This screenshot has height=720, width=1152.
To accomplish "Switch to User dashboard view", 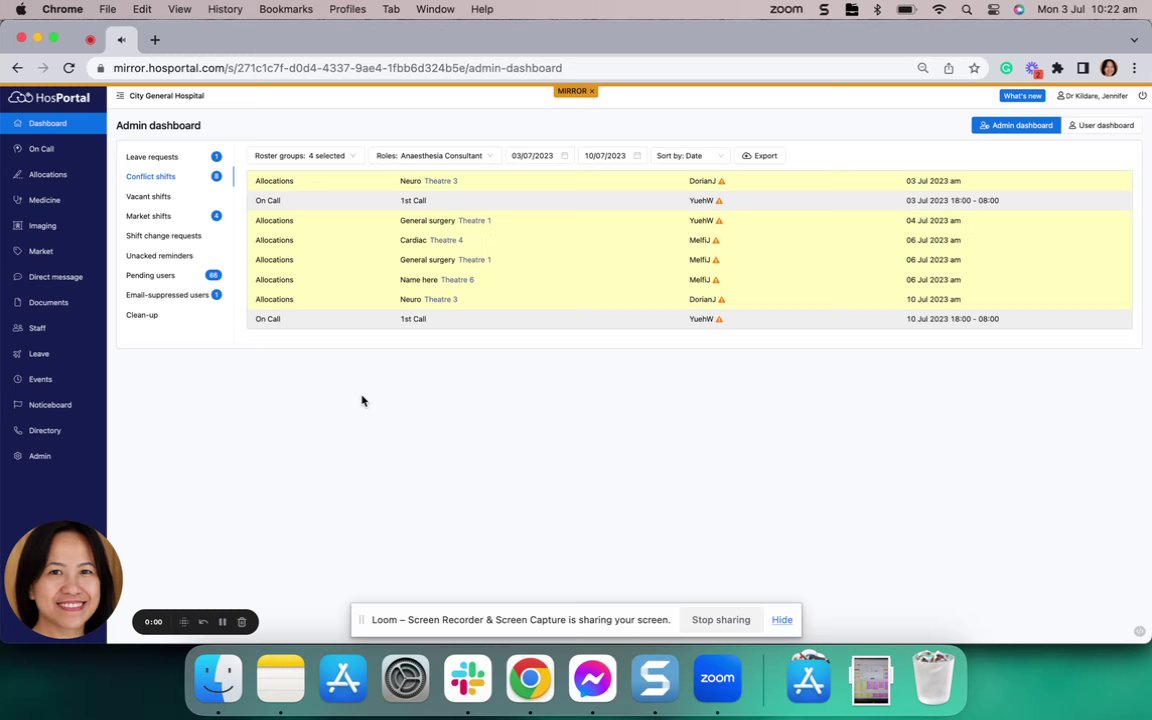I will tap(1101, 126).
